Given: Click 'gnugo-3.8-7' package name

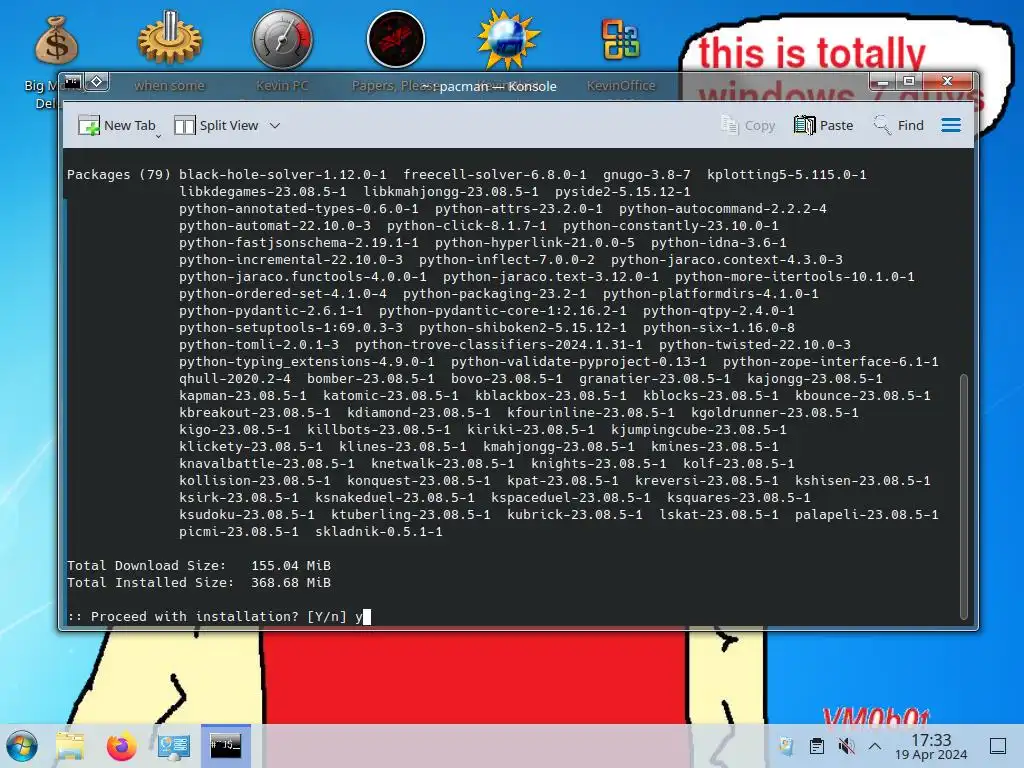Looking at the screenshot, I should pos(647,174).
